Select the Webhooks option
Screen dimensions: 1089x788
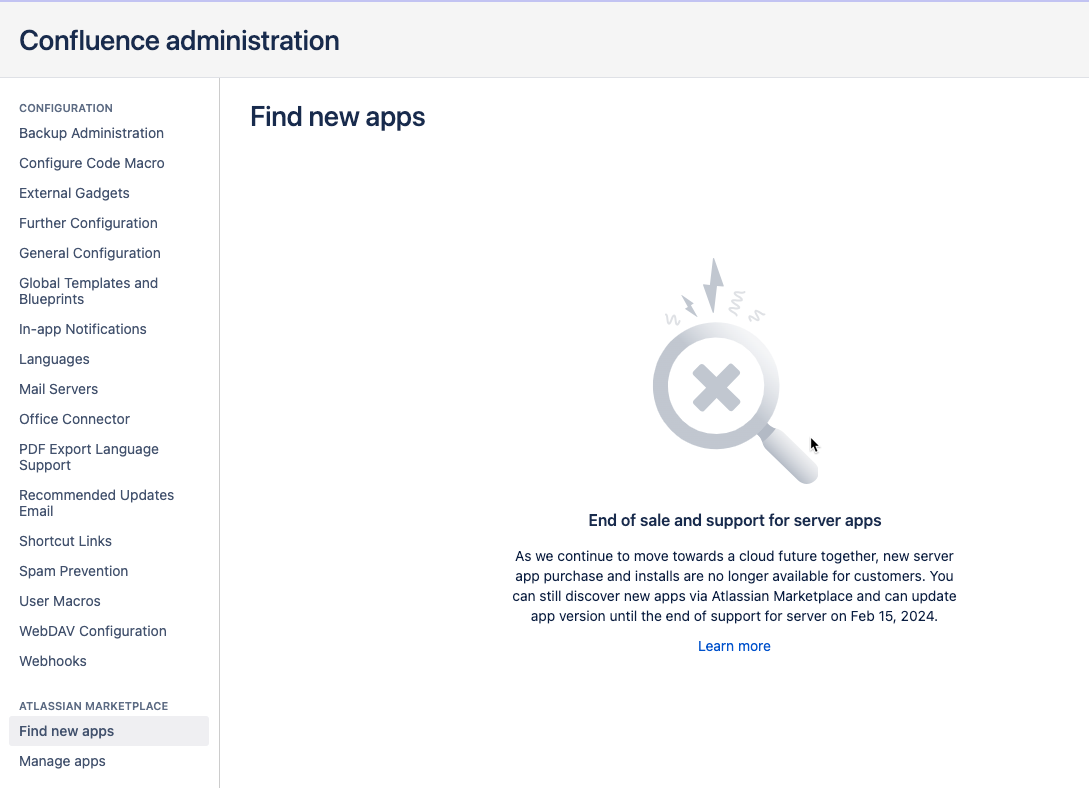(x=52, y=661)
